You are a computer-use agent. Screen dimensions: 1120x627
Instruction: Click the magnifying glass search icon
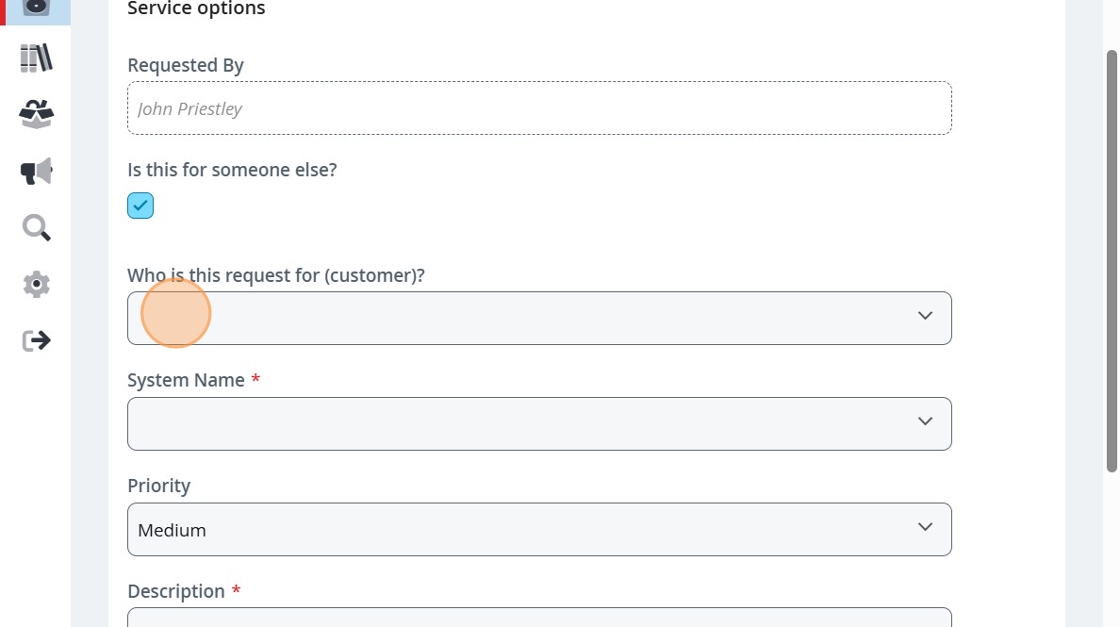(x=36, y=228)
